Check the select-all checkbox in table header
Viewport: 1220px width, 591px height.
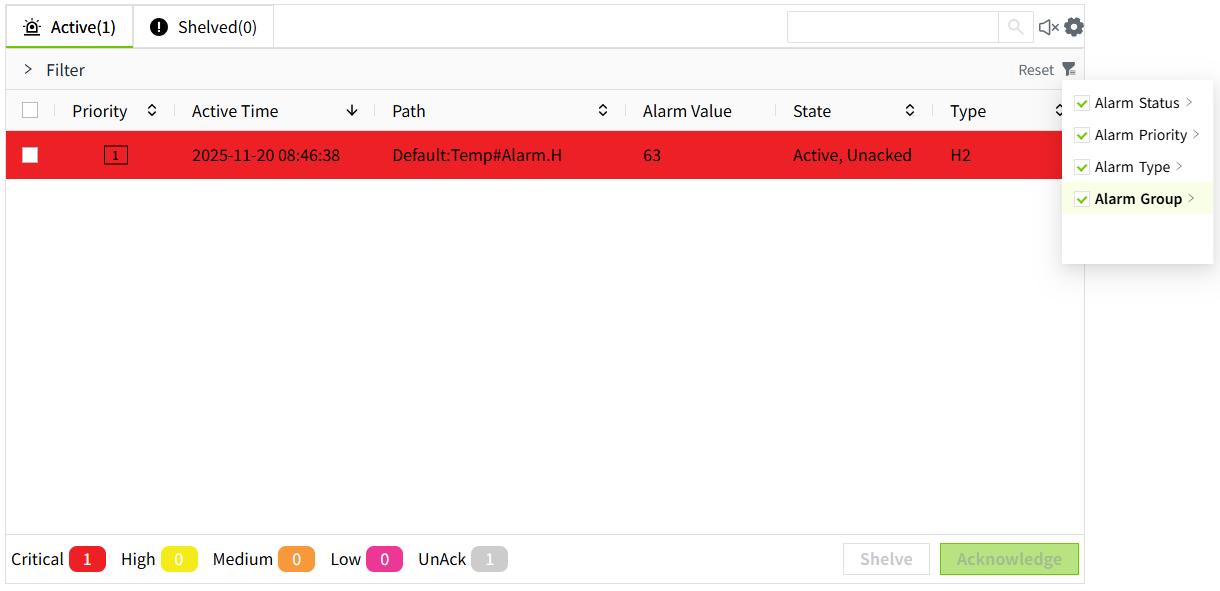coord(30,111)
